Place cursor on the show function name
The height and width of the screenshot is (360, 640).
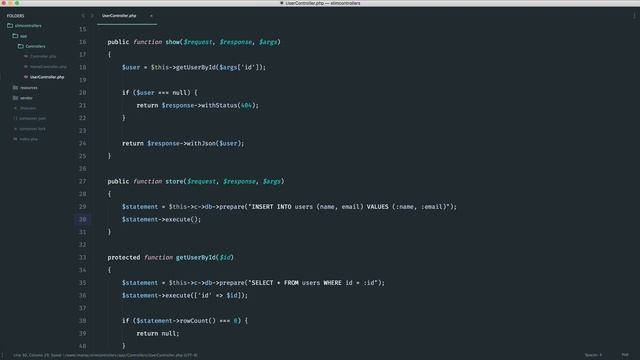coord(173,42)
